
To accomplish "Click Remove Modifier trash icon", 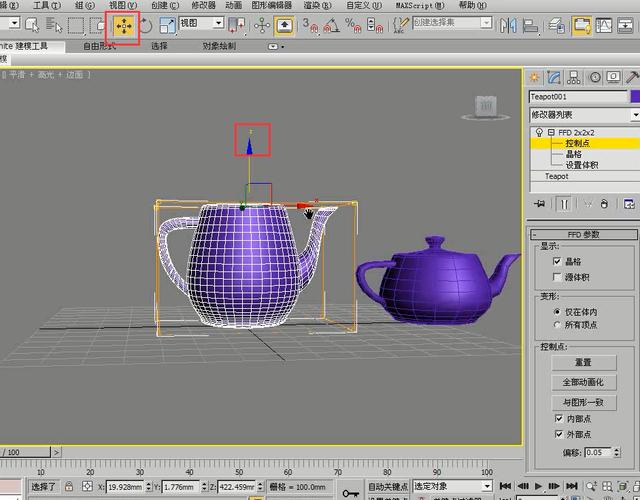I will pos(604,203).
